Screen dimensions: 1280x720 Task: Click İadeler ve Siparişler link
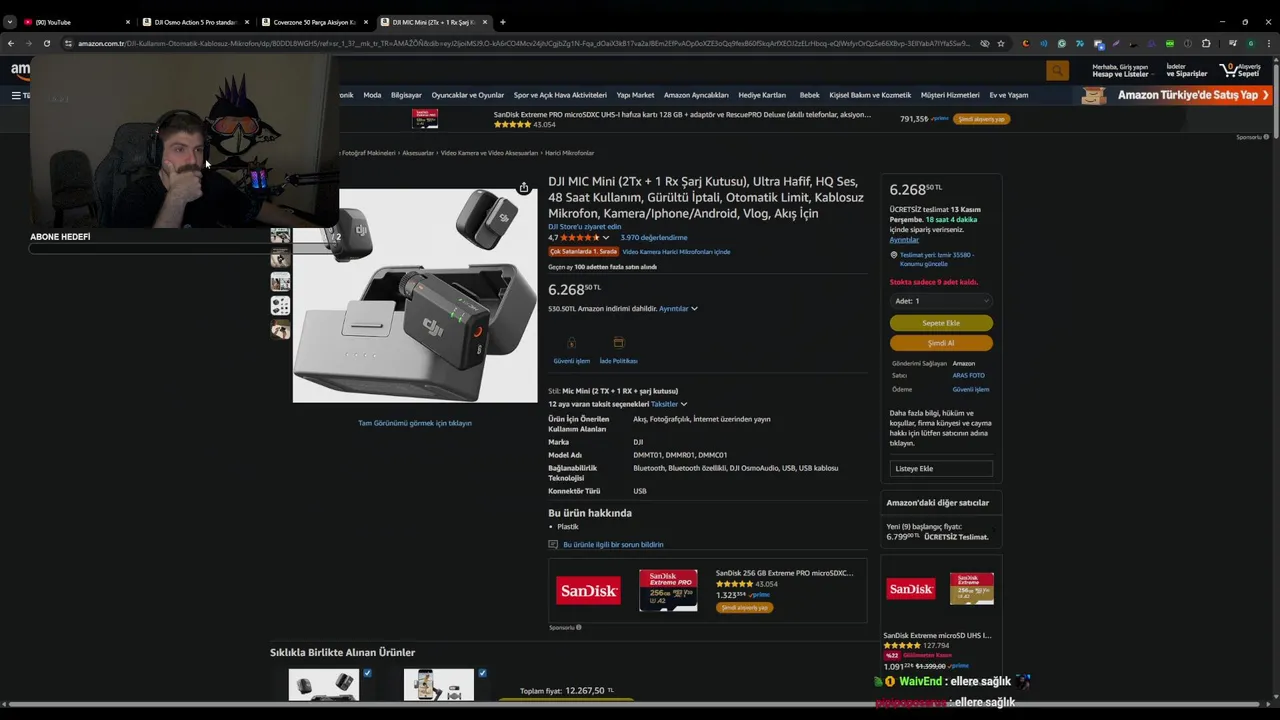1187,70
